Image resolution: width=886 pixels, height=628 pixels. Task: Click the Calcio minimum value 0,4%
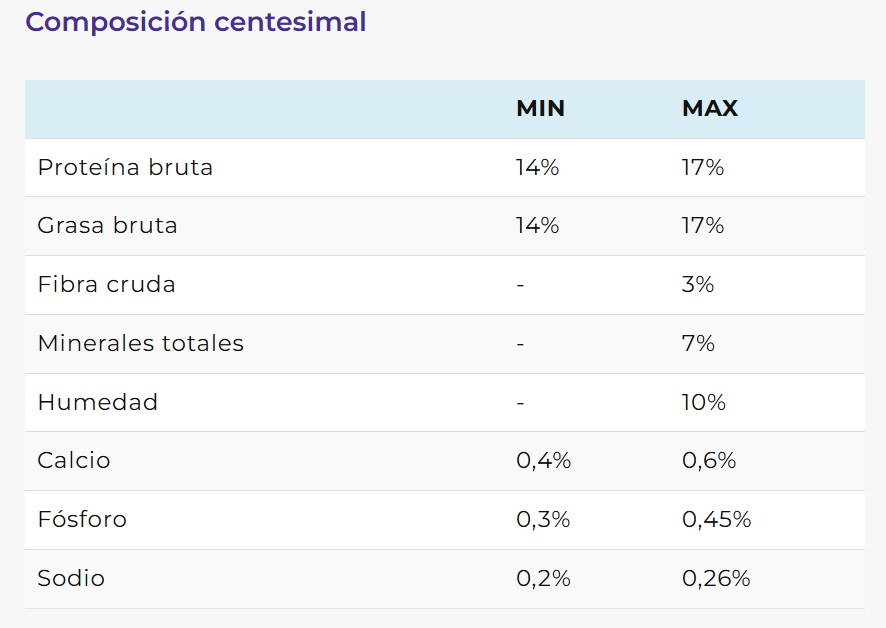[543, 461]
